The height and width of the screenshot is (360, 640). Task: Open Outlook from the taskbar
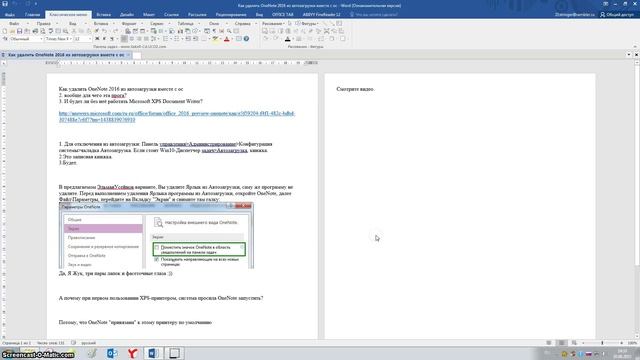112,353
